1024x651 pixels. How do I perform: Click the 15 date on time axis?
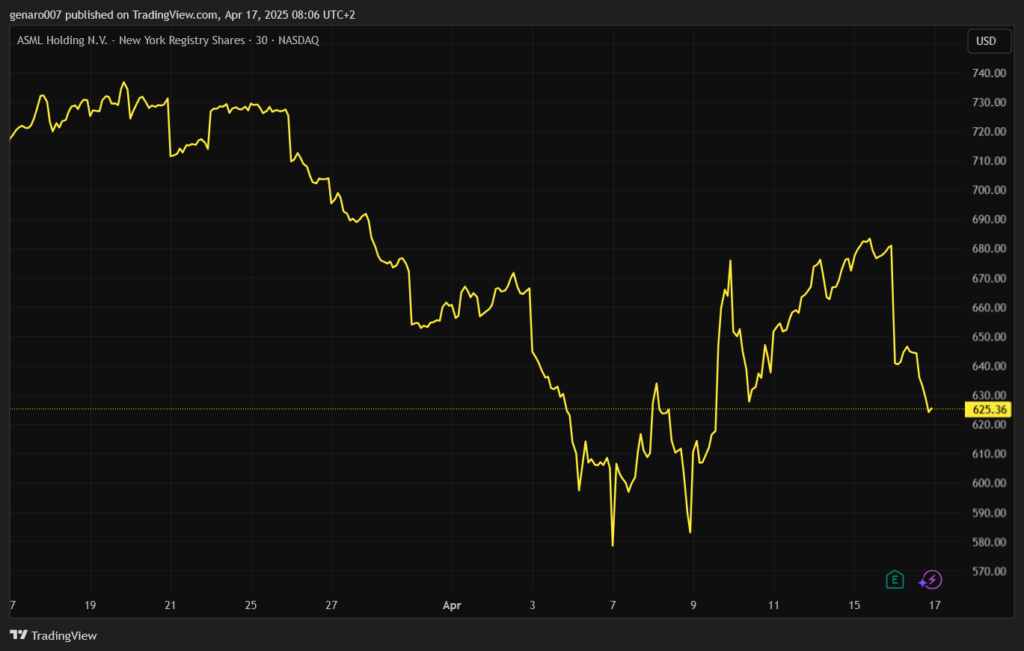coord(854,605)
